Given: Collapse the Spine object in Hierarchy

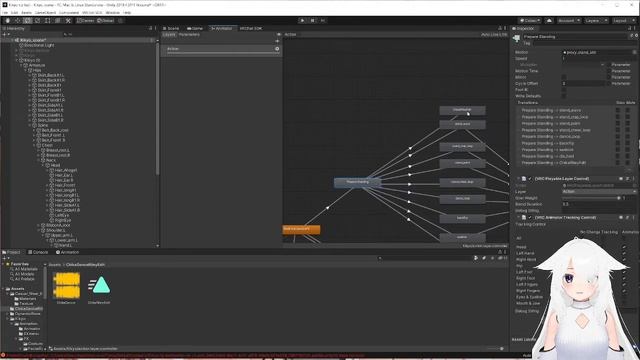Looking at the screenshot, I should (x=30, y=125).
